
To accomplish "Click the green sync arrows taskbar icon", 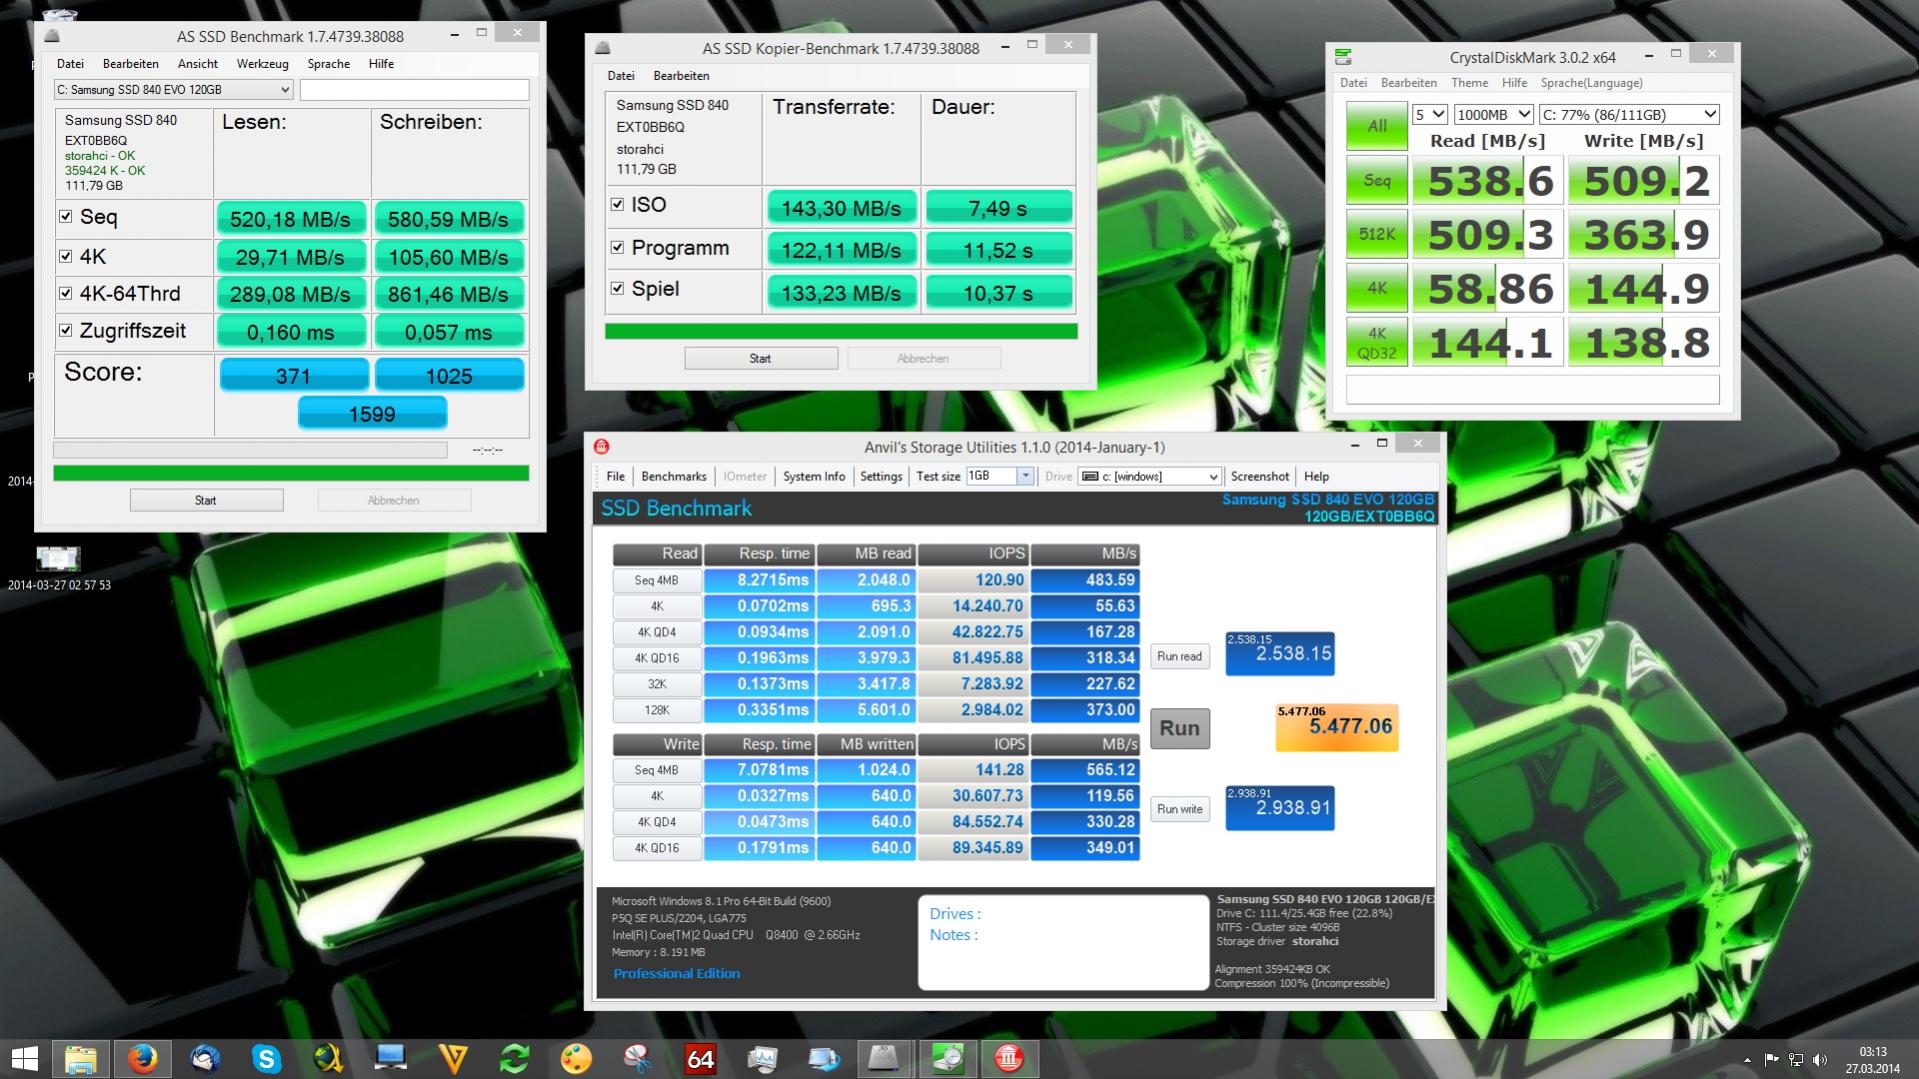I will pyautogui.click(x=515, y=1059).
